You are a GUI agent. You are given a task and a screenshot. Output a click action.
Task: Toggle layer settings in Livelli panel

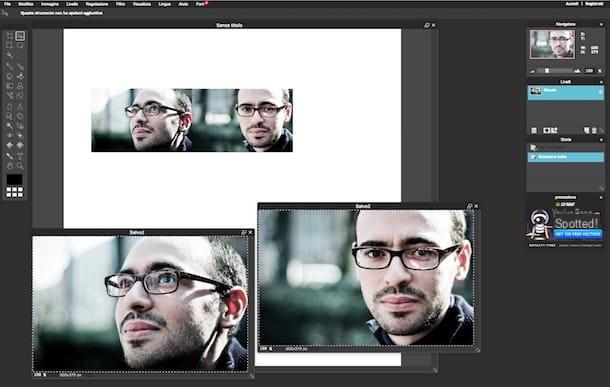534,130
